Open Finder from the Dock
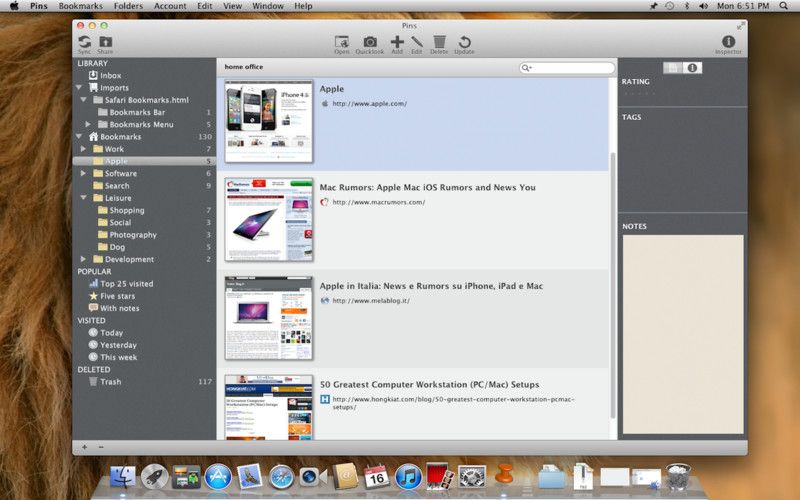The width and height of the screenshot is (800, 500). [122, 478]
